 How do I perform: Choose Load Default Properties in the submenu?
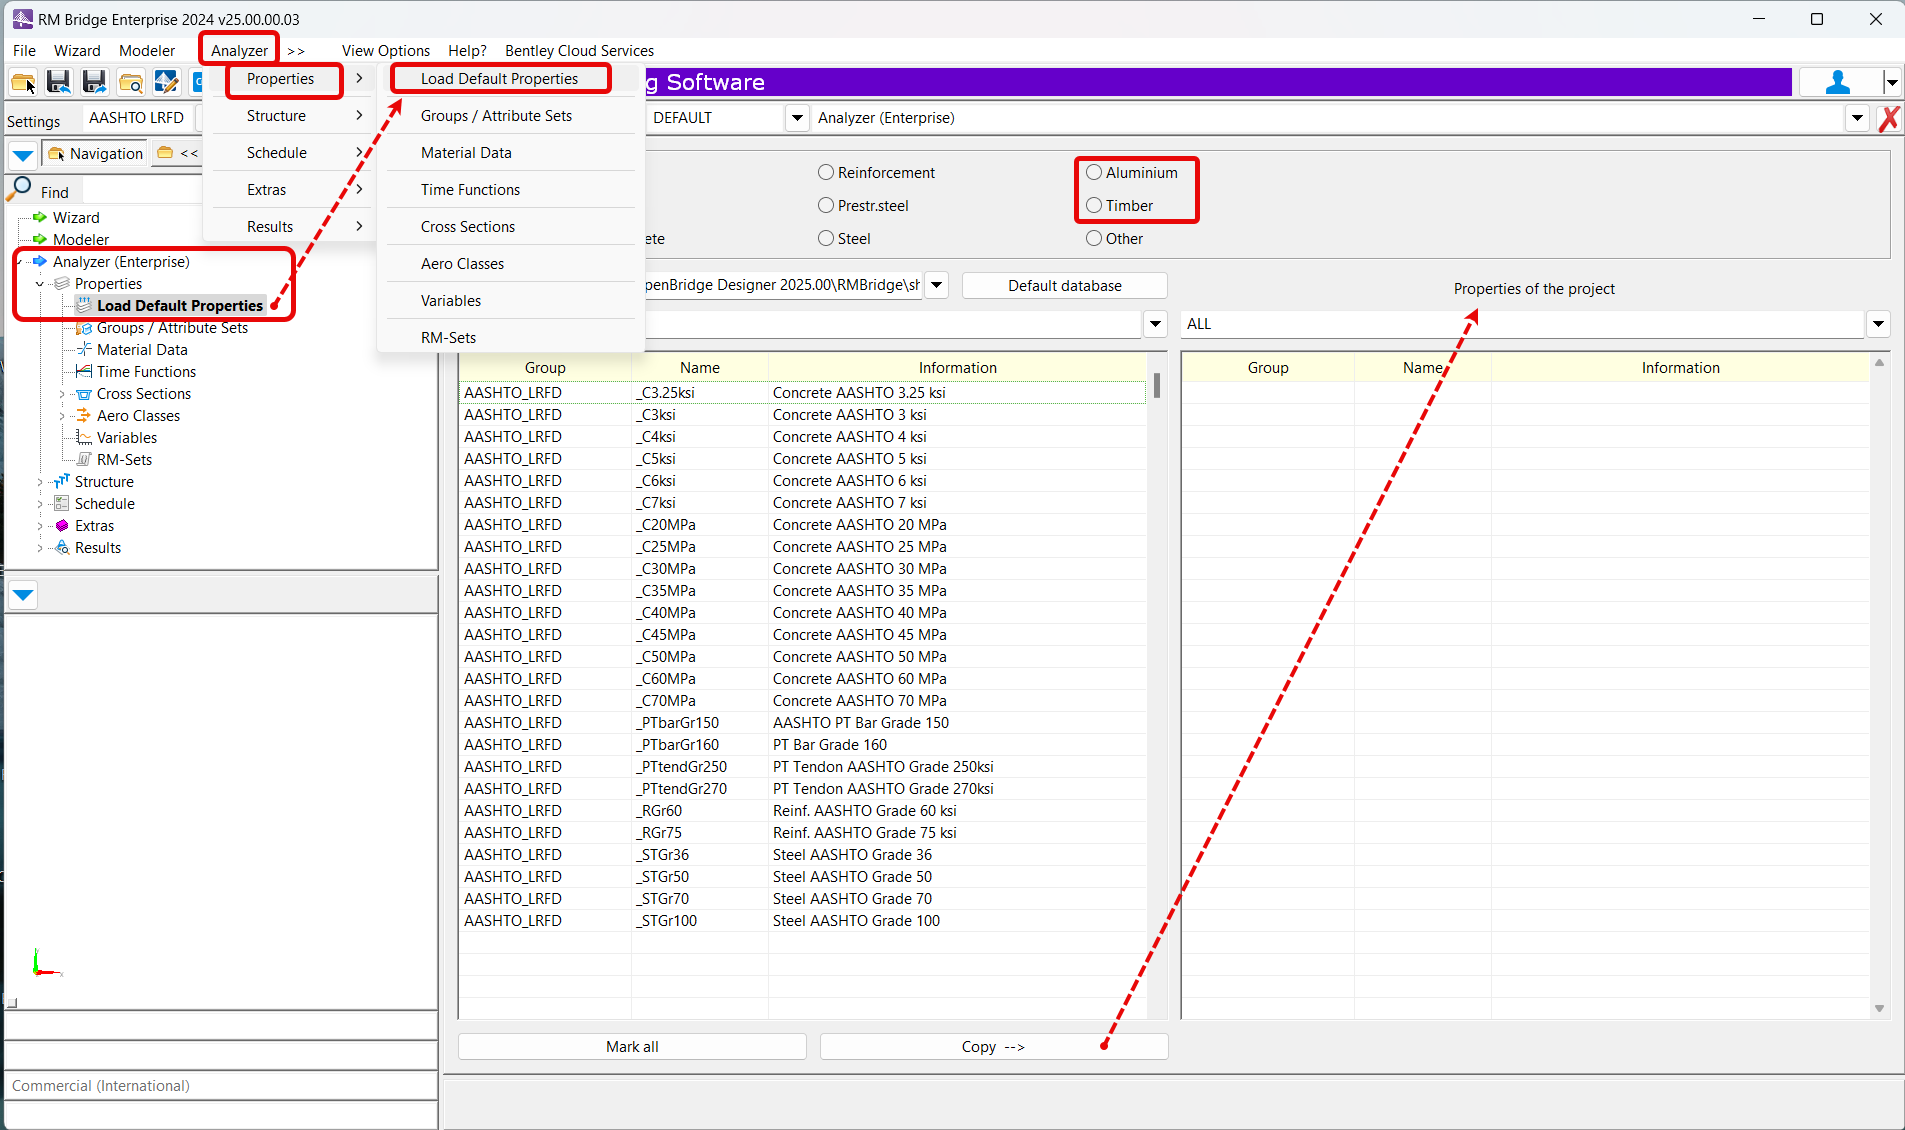(500, 79)
